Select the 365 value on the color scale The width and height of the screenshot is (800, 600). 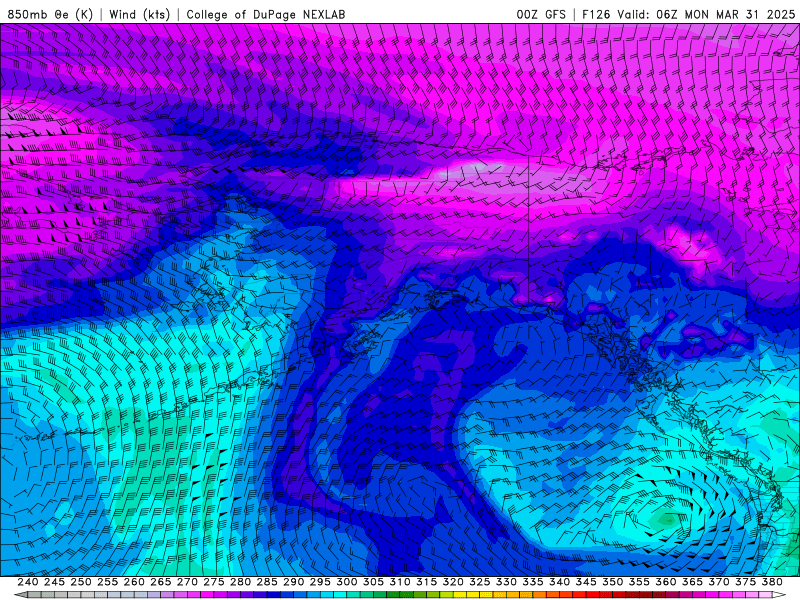(x=692, y=582)
